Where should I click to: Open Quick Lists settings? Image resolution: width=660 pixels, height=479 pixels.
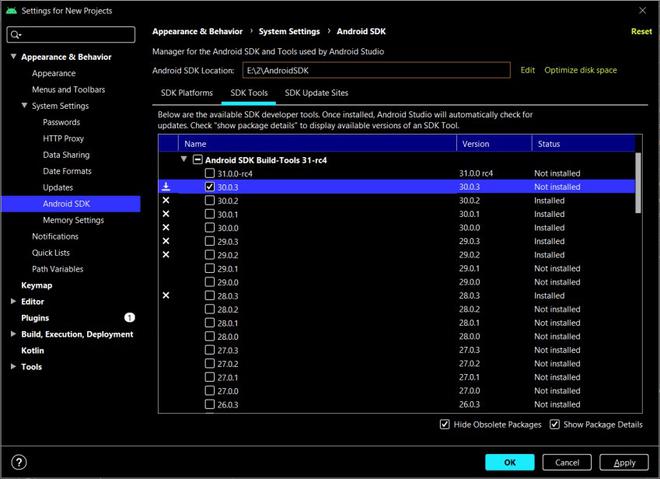(51, 253)
